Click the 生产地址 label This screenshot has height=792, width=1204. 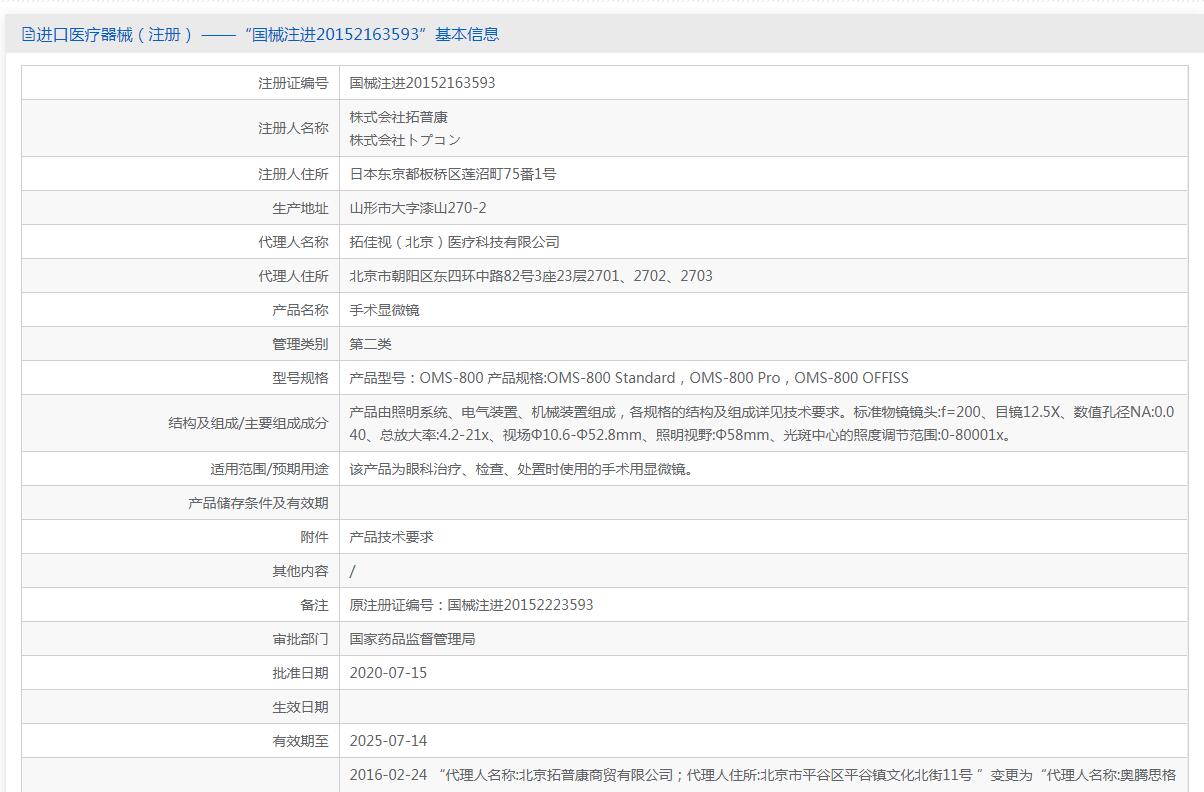(x=300, y=208)
